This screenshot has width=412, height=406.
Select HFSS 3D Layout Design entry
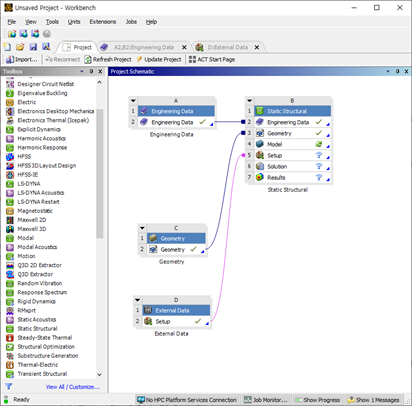tap(47, 166)
